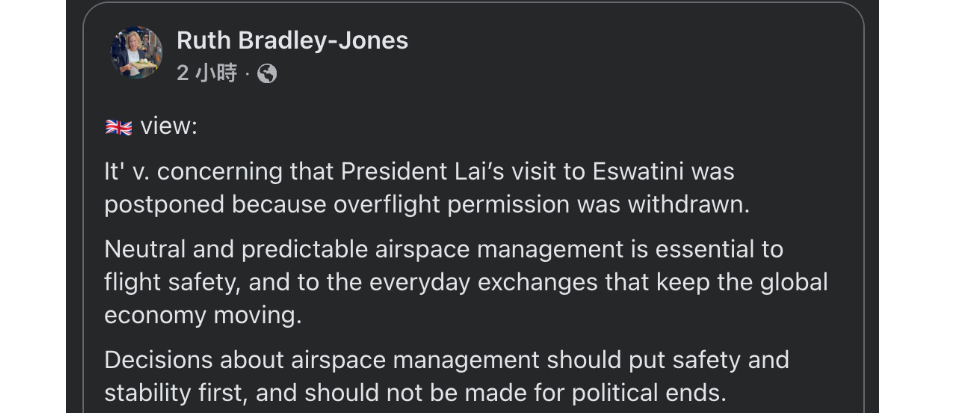Open the Ruth Bradley-Jones profile name link
Screen dimensions: 953x413
point(292,40)
